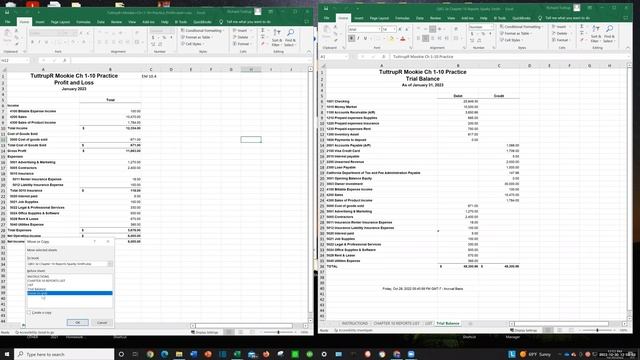Viewport: 640px width, 360px height.
Task: Click Underline button in right Excel window
Action: 365,38
